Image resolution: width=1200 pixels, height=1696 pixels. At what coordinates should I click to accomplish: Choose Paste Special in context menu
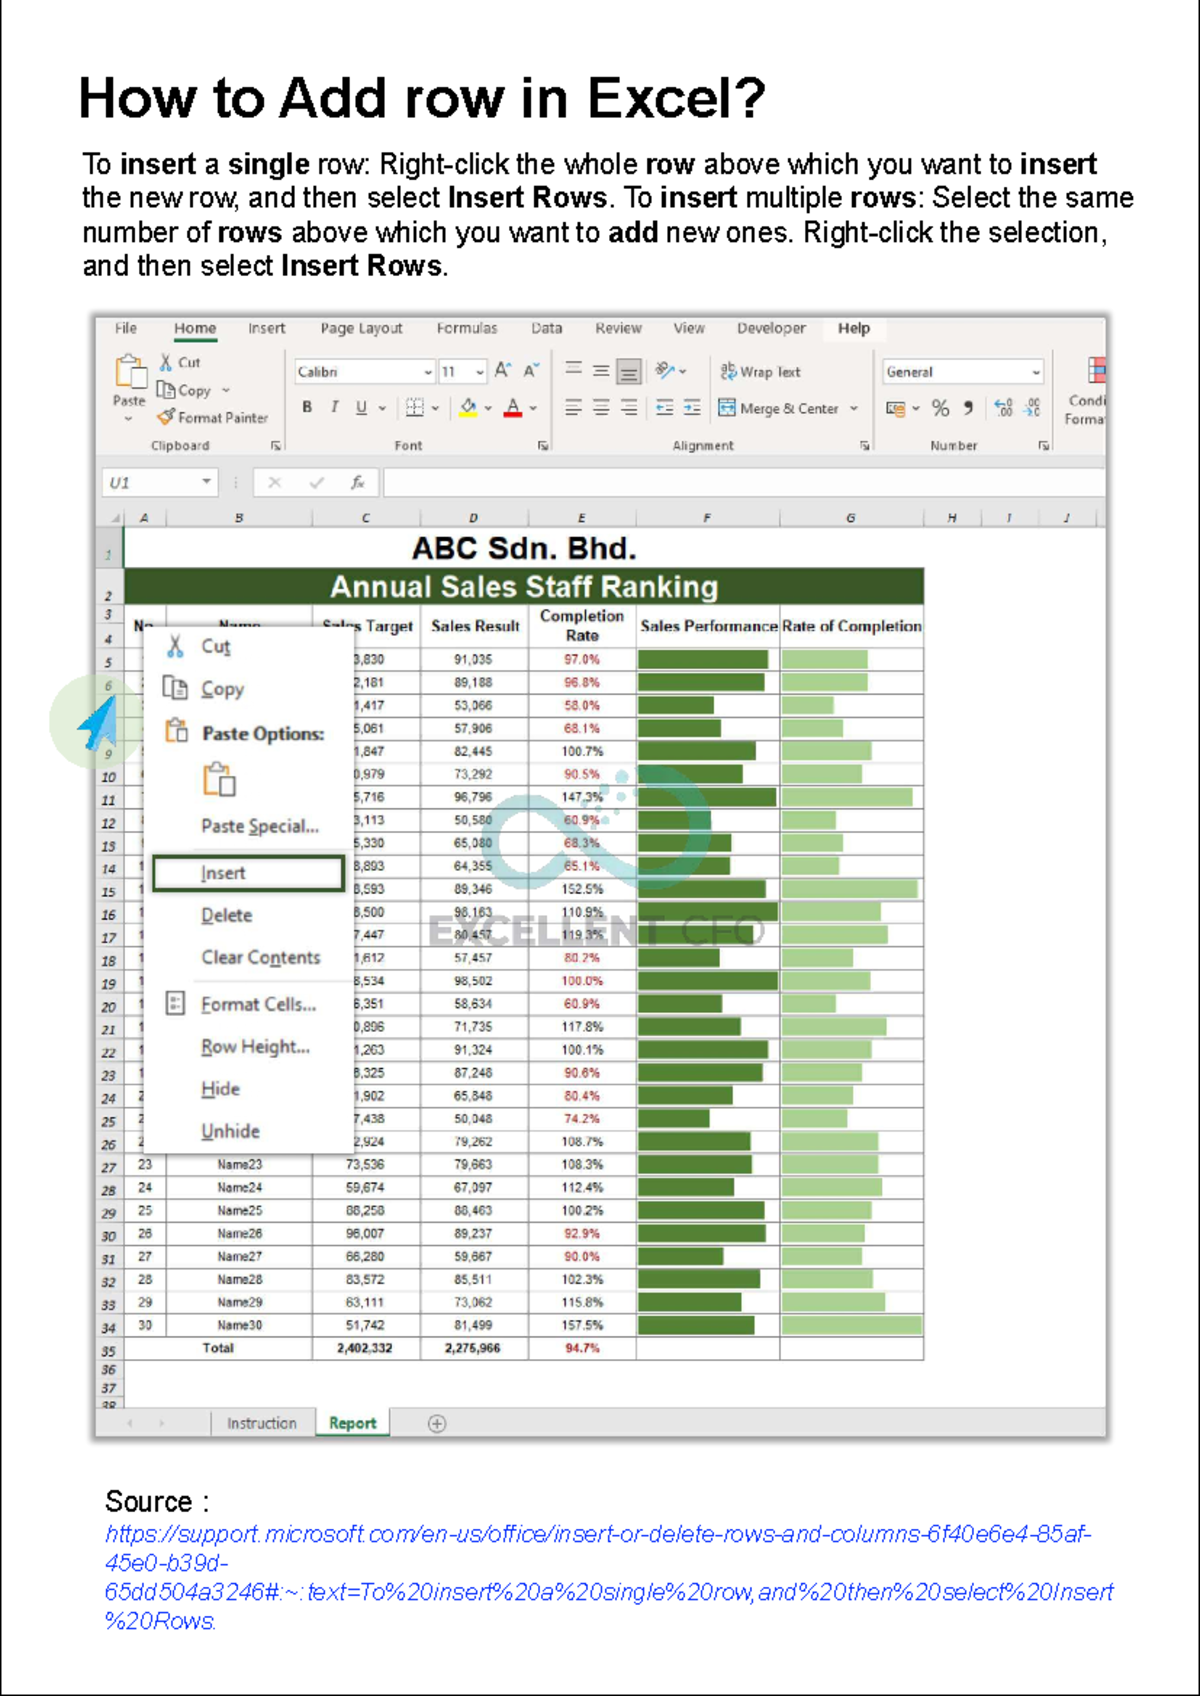pos(260,826)
